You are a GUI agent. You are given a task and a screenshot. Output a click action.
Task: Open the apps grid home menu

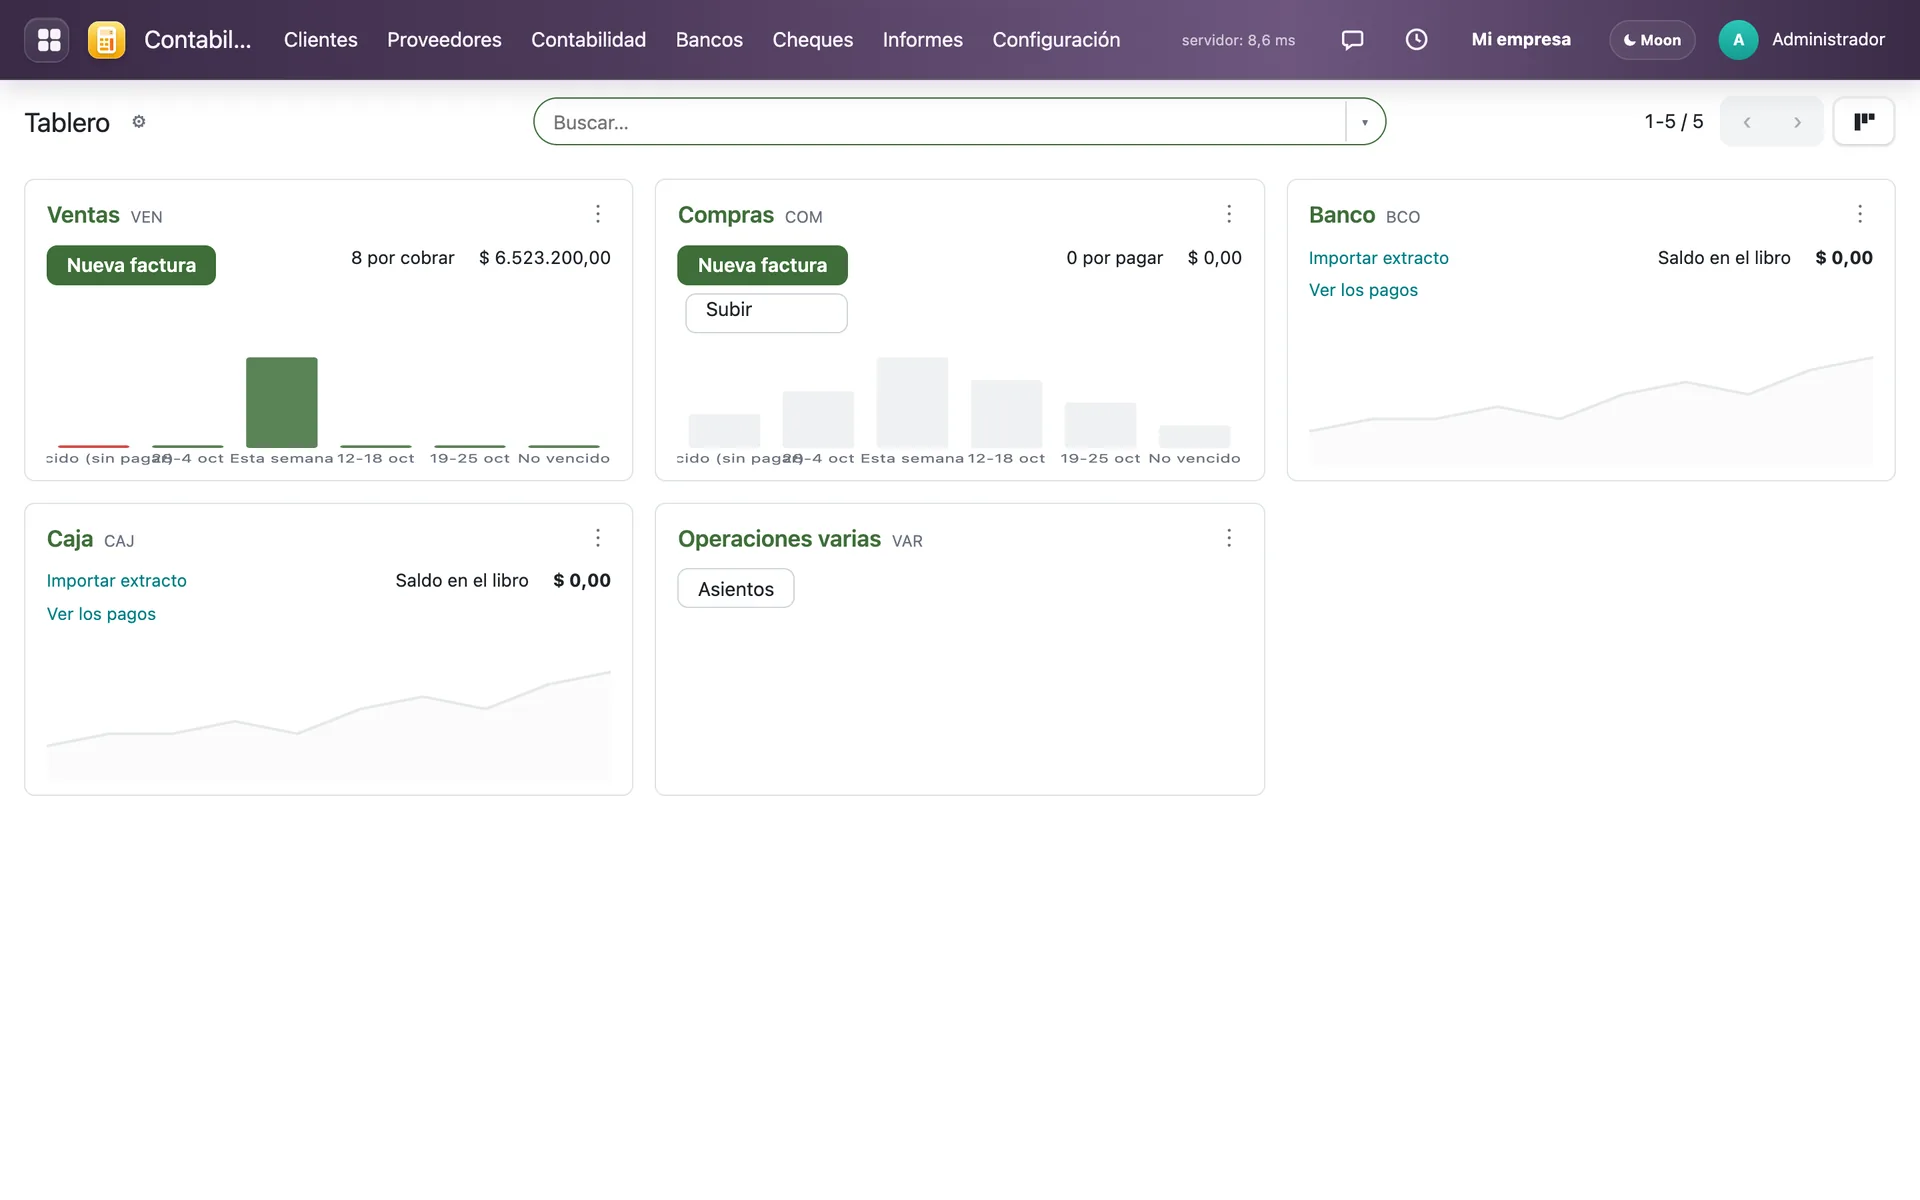(47, 40)
